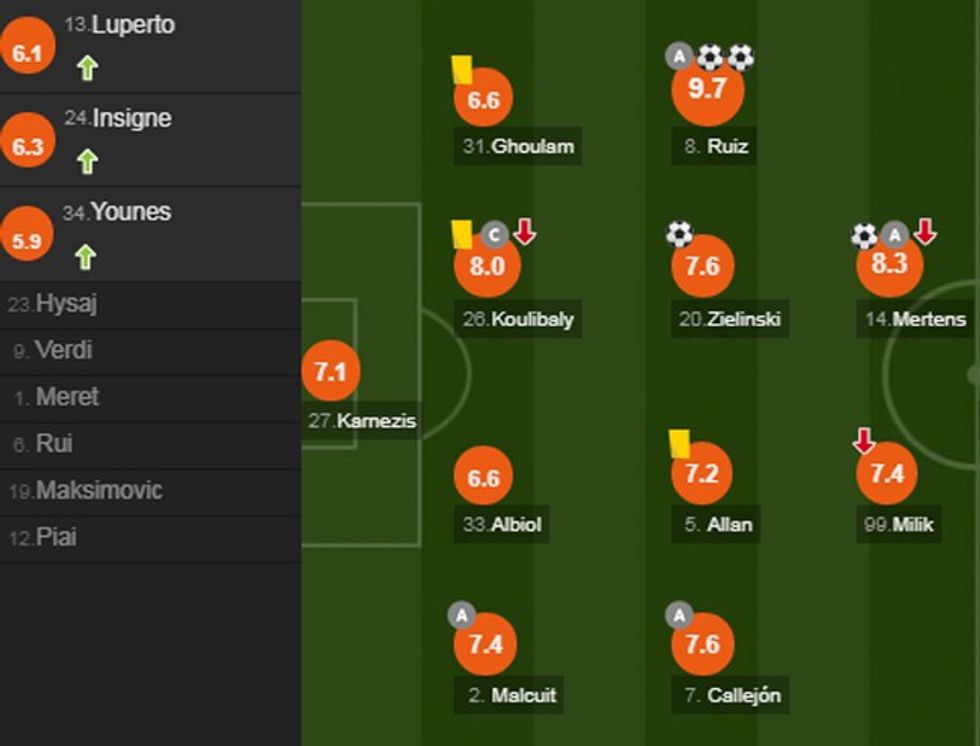The height and width of the screenshot is (746, 980).
Task: Open Maksimovic from the bench list
Action: 98,491
